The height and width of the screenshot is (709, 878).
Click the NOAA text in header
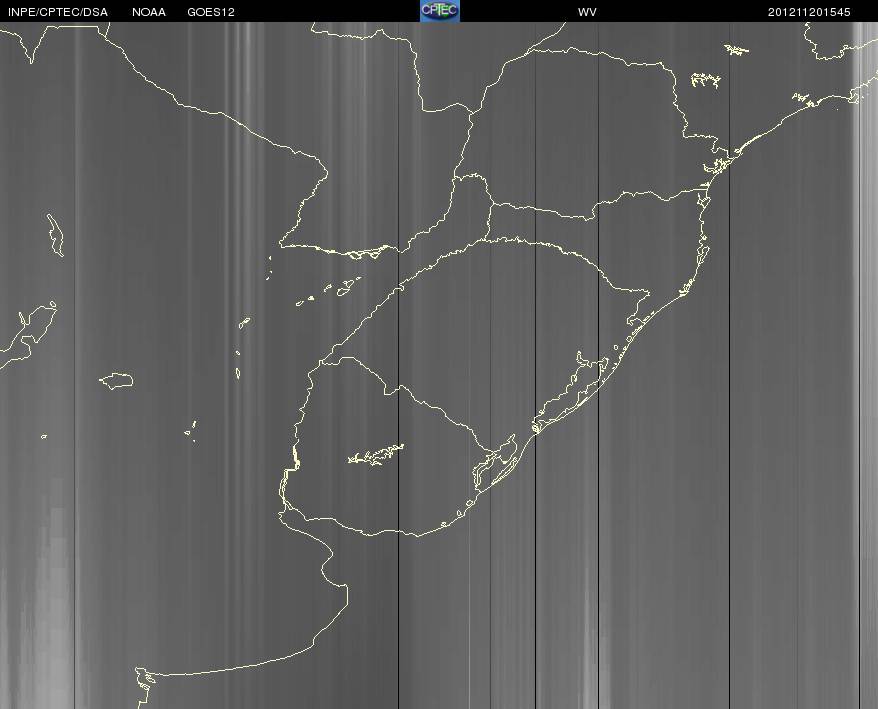149,12
